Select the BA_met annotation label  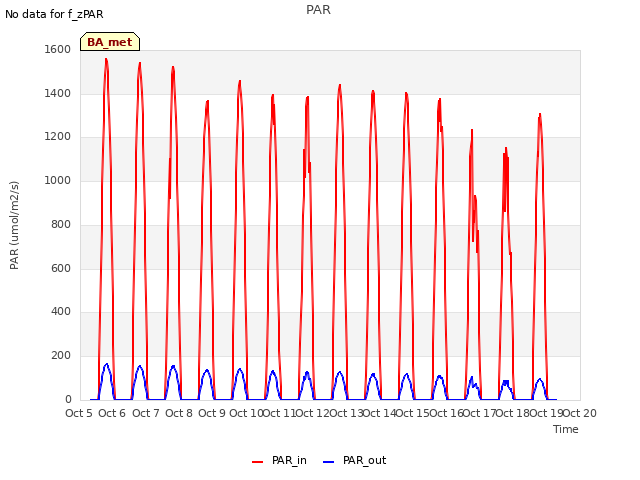[110, 42]
